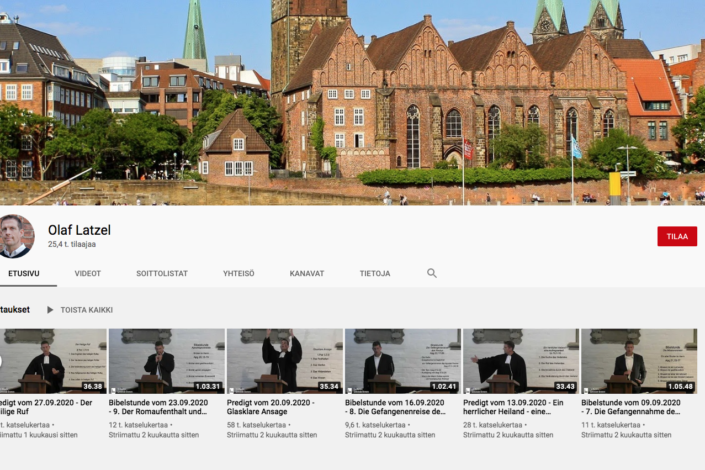Click the play icon beside Toista kaikki
The height and width of the screenshot is (470, 705).
pos(50,310)
